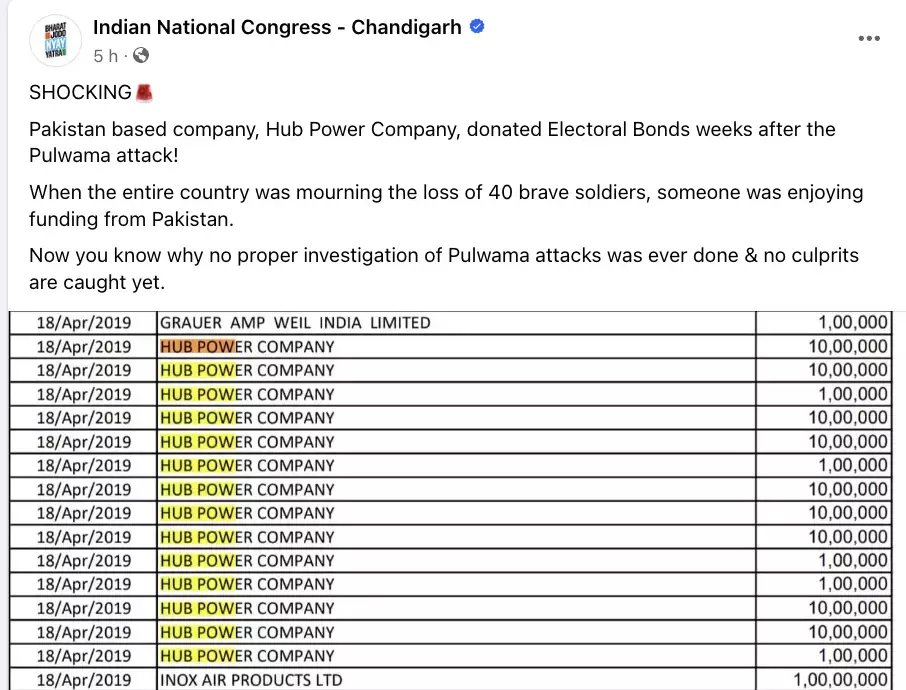
Task: Click the paragraph about Hub Power Company donation
Action: pos(431,142)
